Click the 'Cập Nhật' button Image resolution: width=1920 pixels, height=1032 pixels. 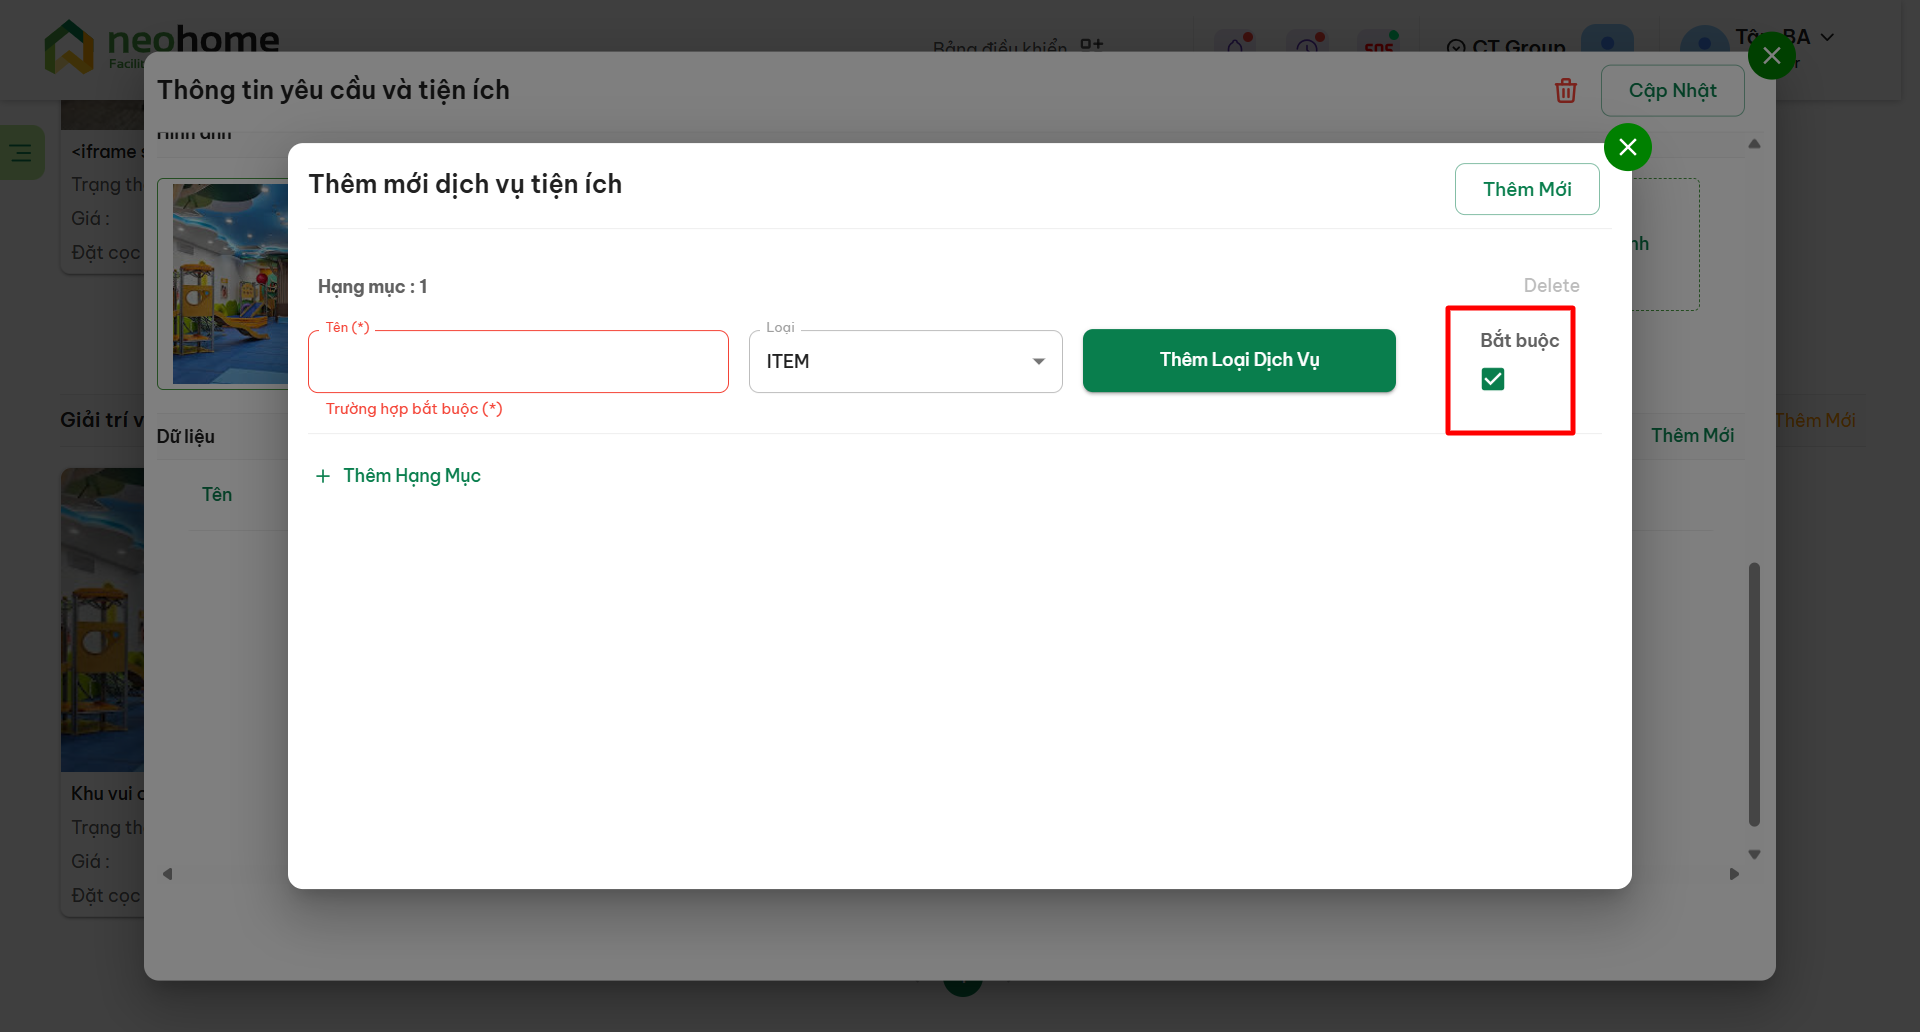pos(1672,91)
